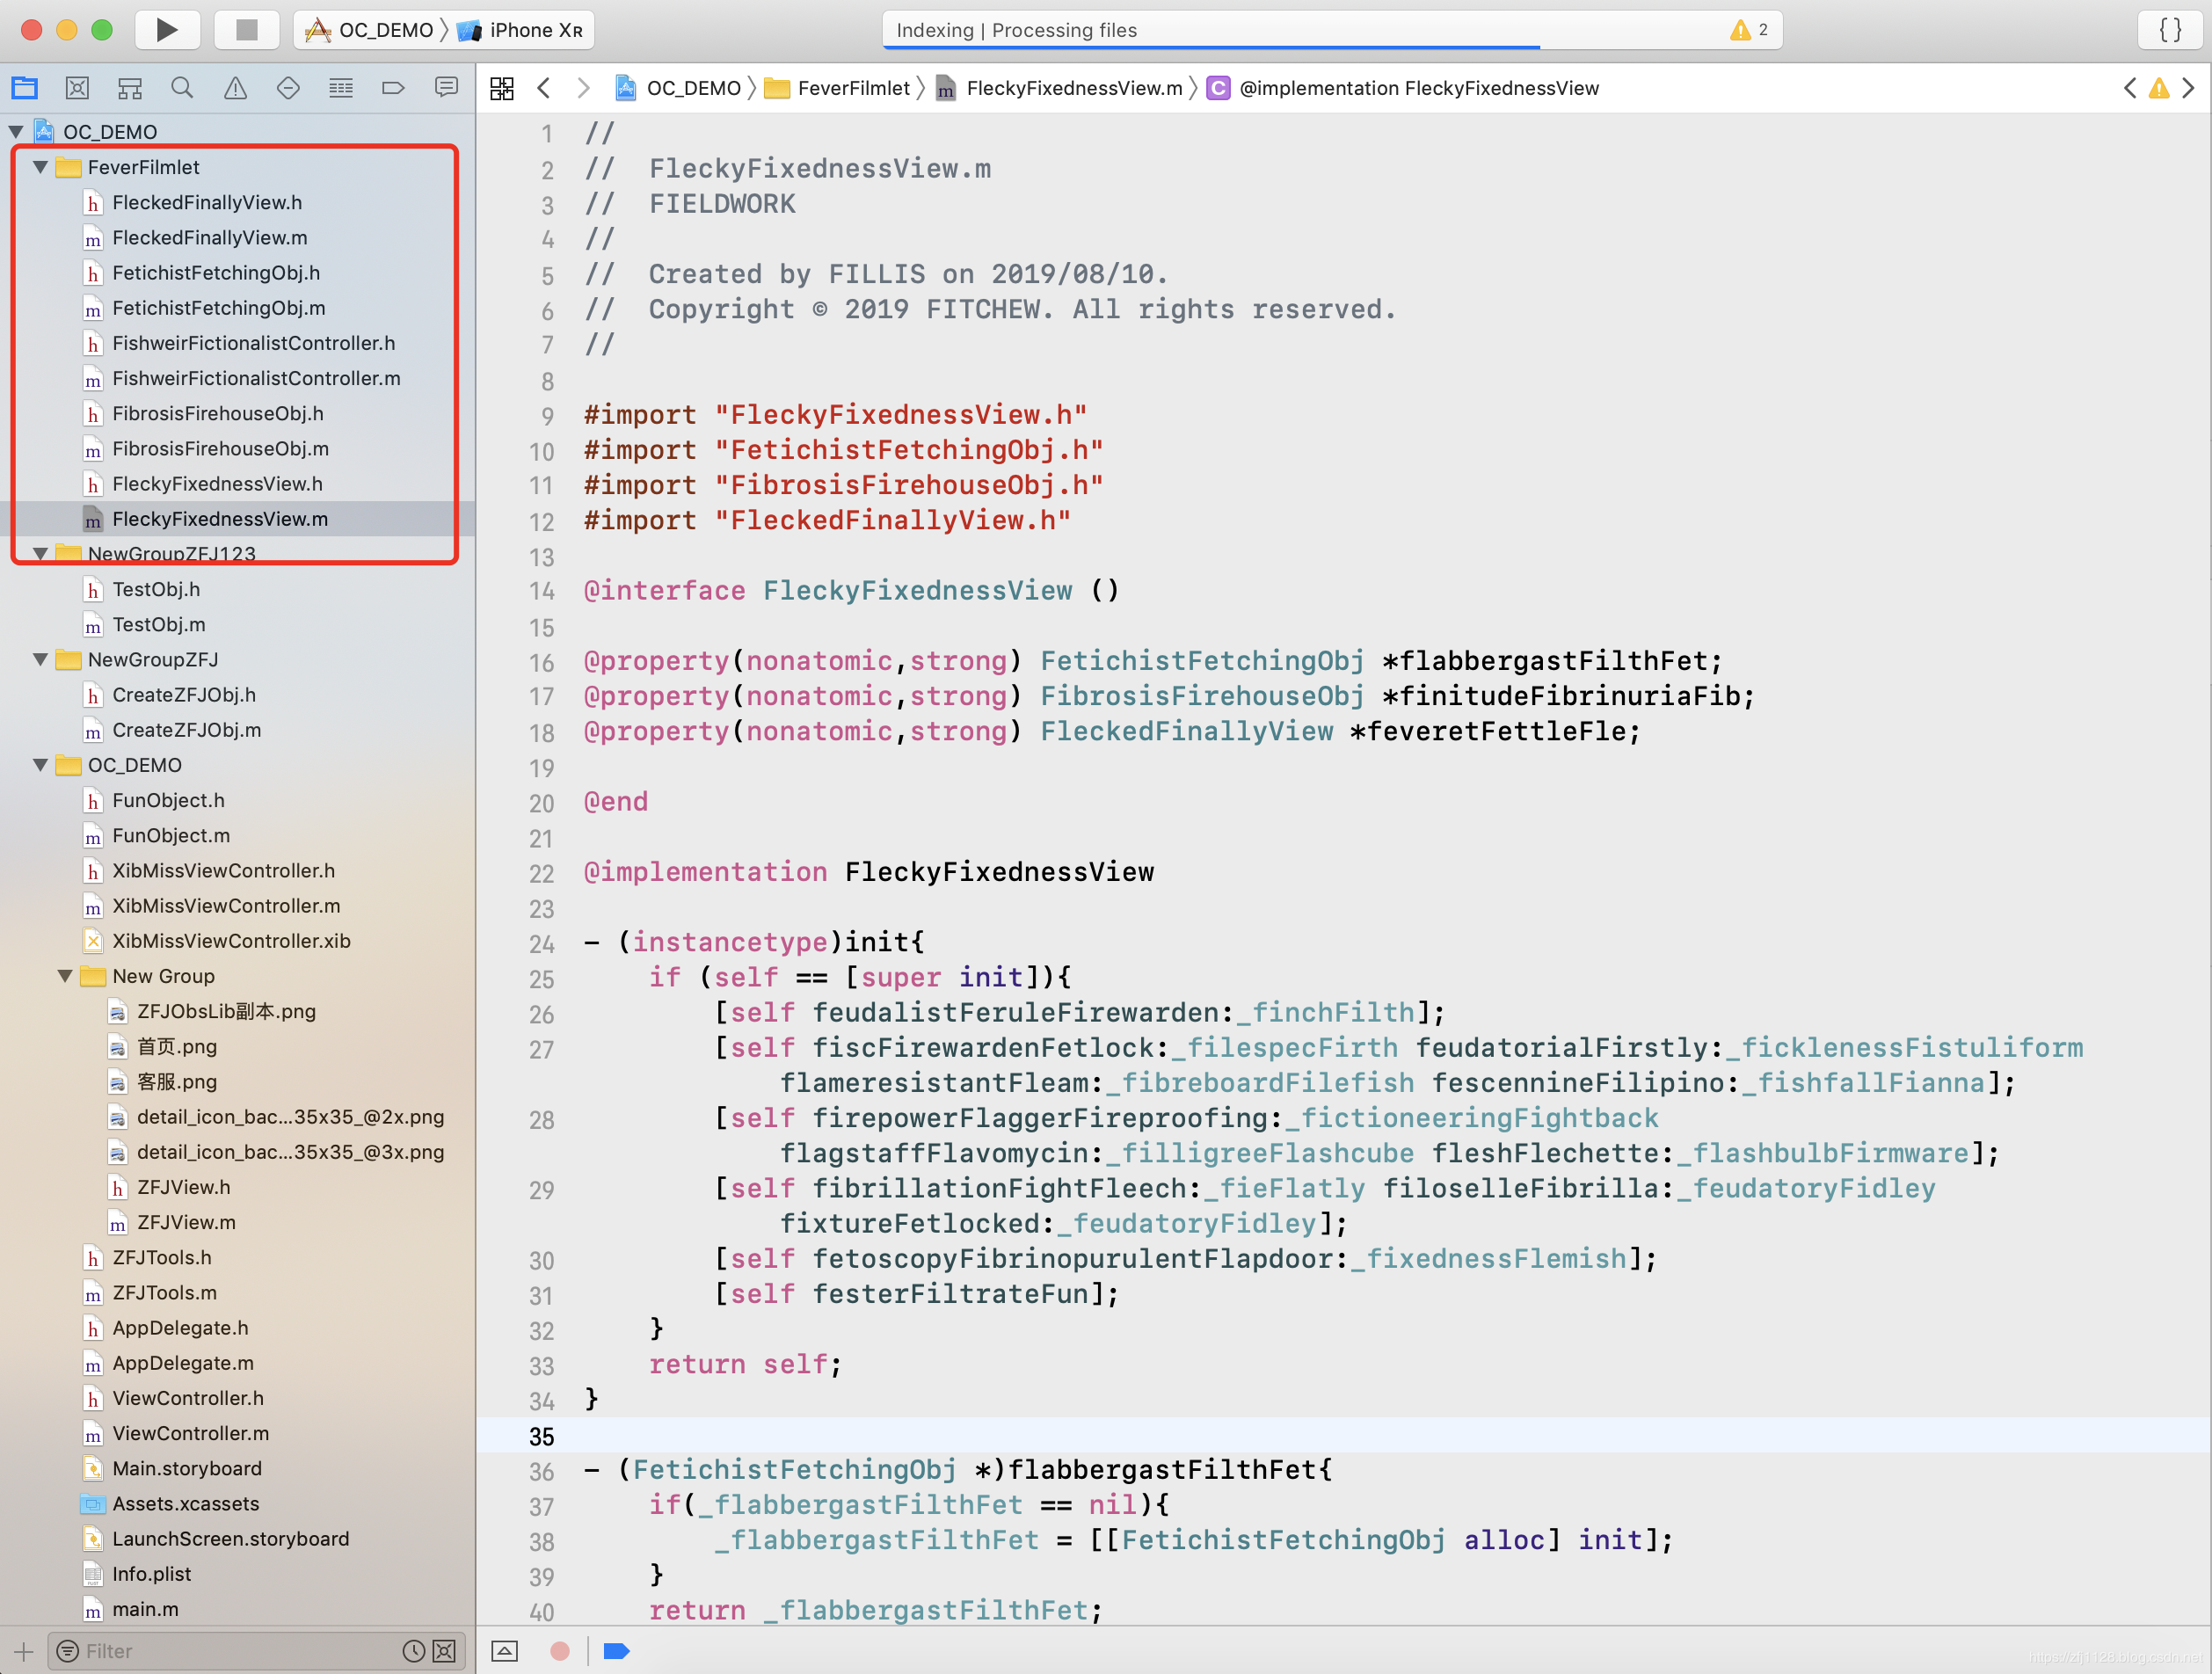
Task: Open the Report navigator (speech bubble icon)
Action: tap(446, 88)
